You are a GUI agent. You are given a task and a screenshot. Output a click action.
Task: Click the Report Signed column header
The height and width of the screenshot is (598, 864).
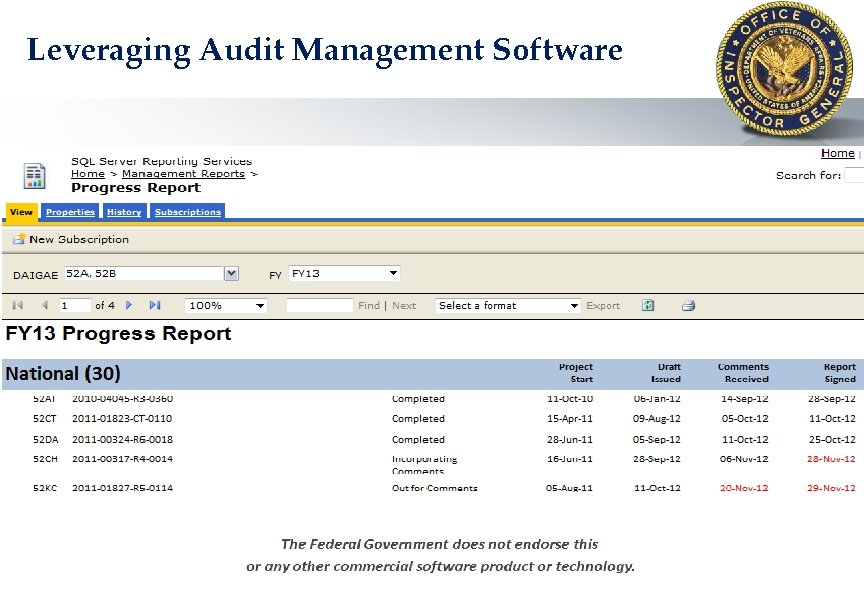point(840,373)
